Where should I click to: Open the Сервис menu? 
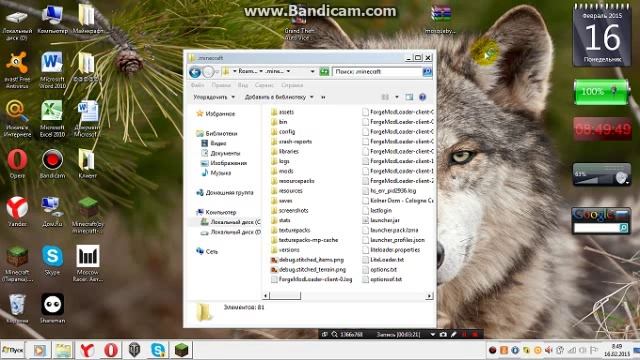[x=264, y=85]
